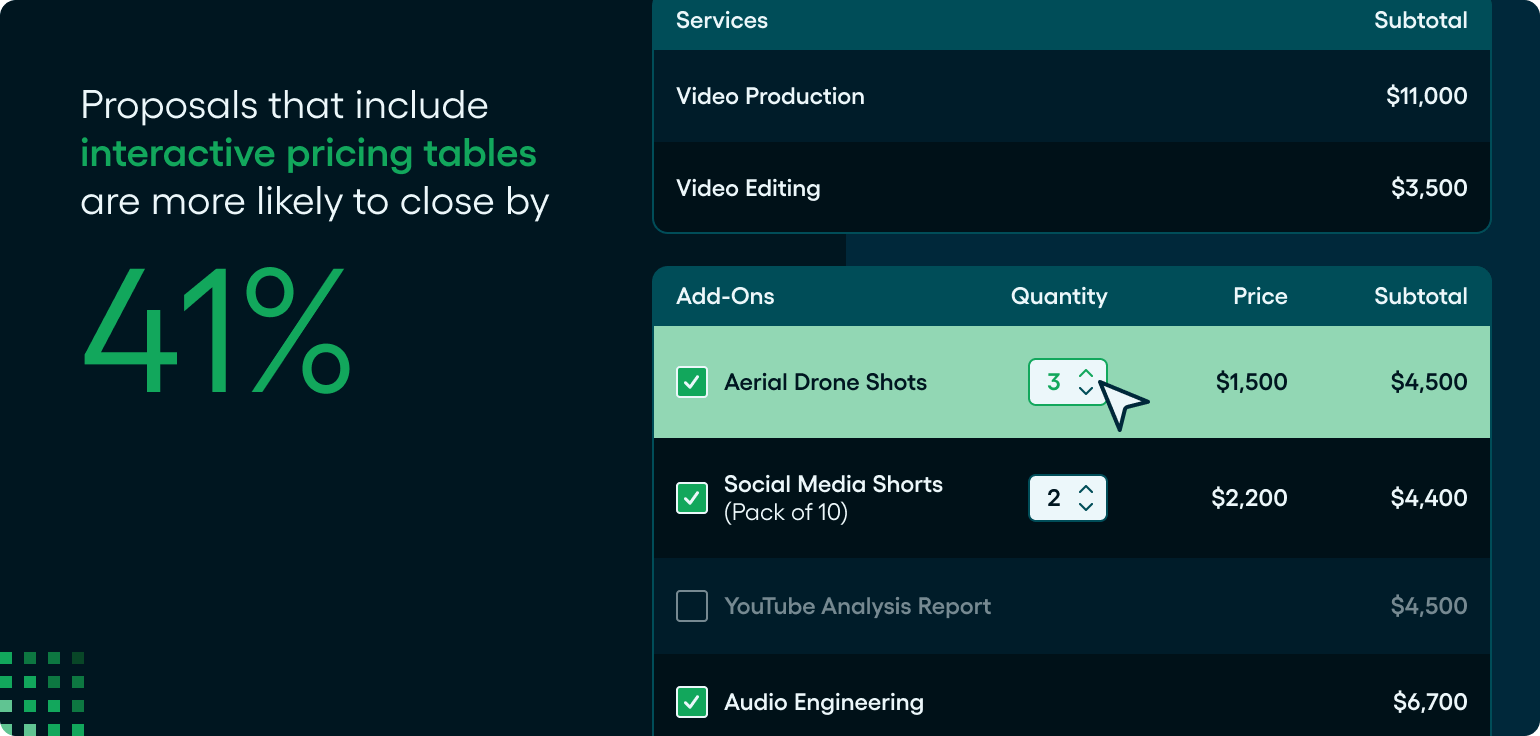
Task: Click the down chevron on Social Media Shorts stepper
Action: [x=1086, y=507]
